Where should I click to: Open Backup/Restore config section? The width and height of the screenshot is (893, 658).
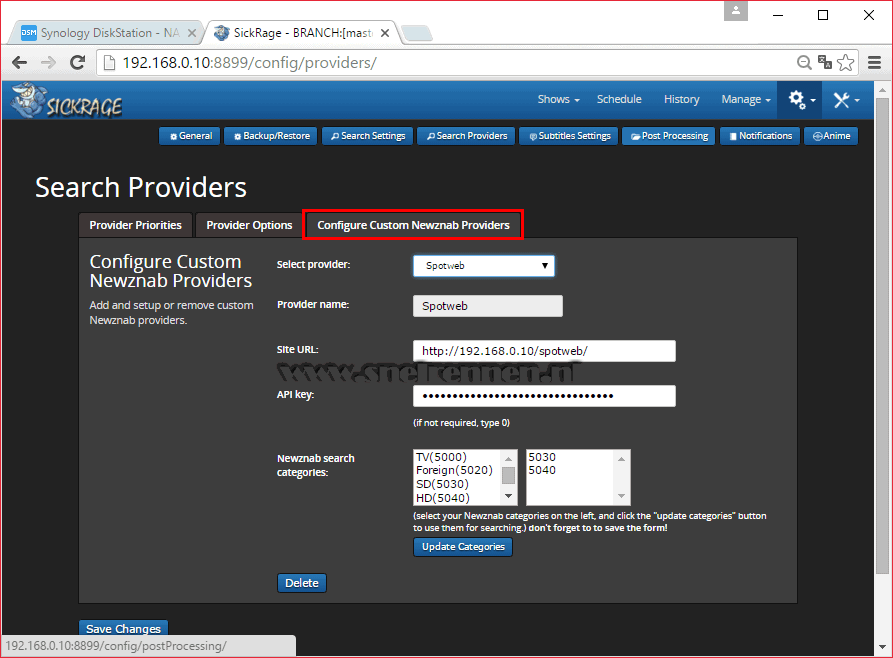271,136
